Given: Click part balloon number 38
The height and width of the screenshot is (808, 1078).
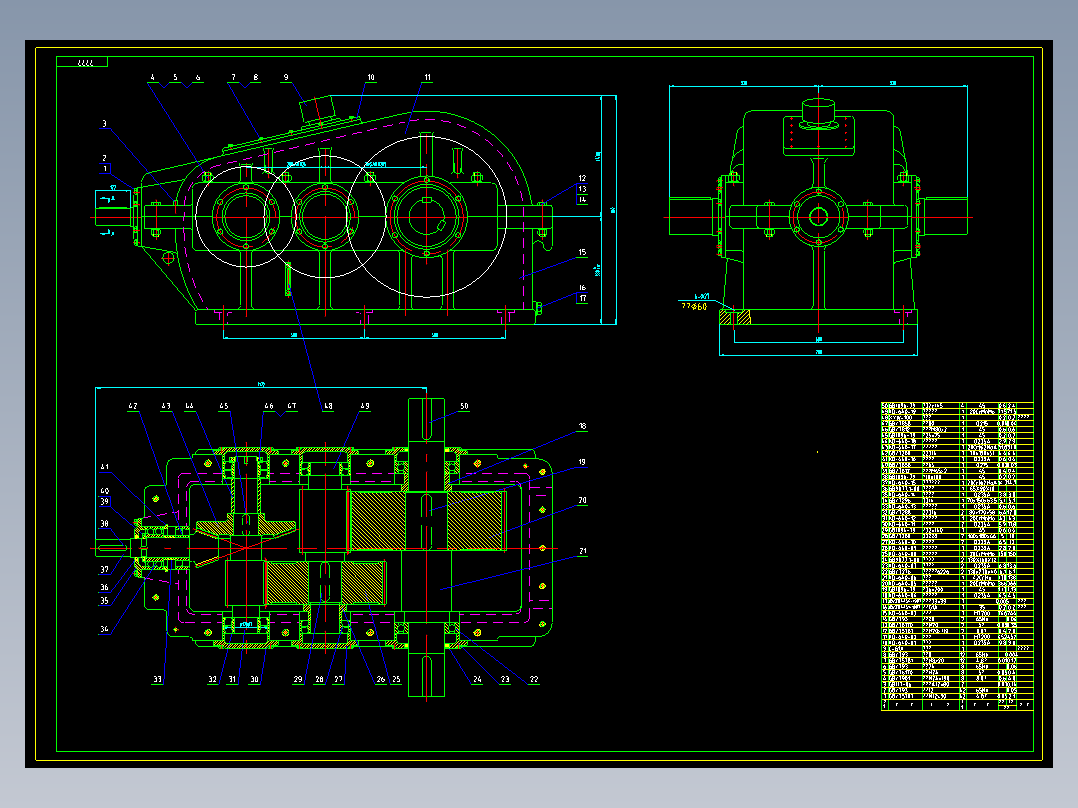Looking at the screenshot, I should point(104,523).
